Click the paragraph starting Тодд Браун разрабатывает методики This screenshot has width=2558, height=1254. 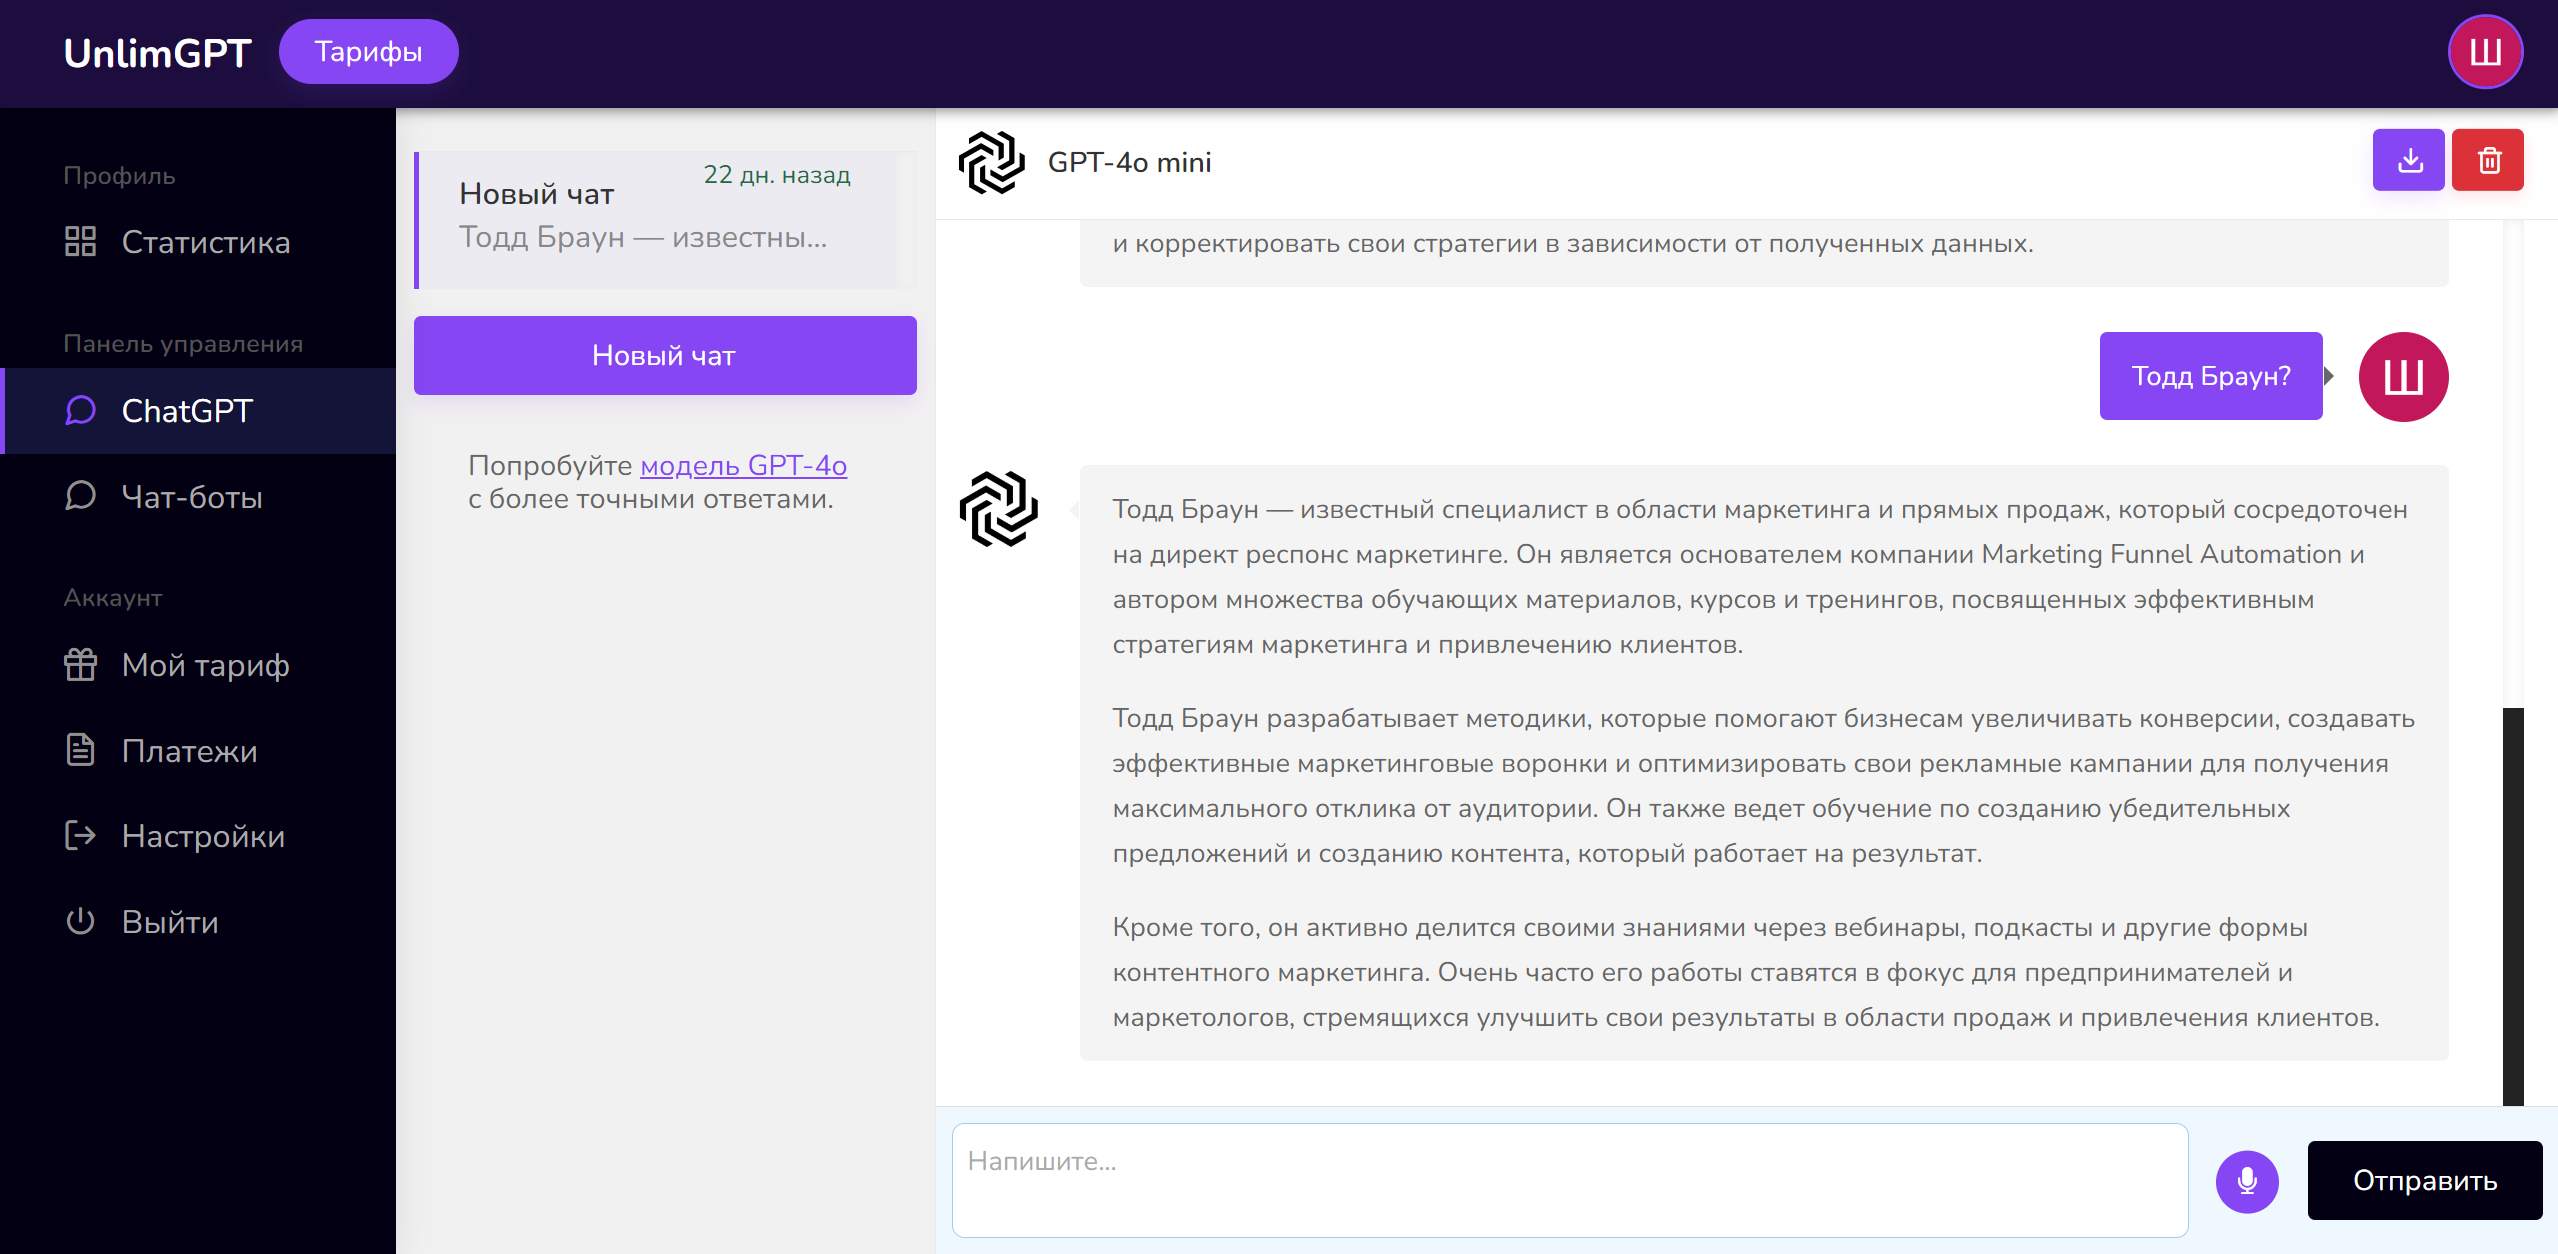pyautogui.click(x=1764, y=786)
